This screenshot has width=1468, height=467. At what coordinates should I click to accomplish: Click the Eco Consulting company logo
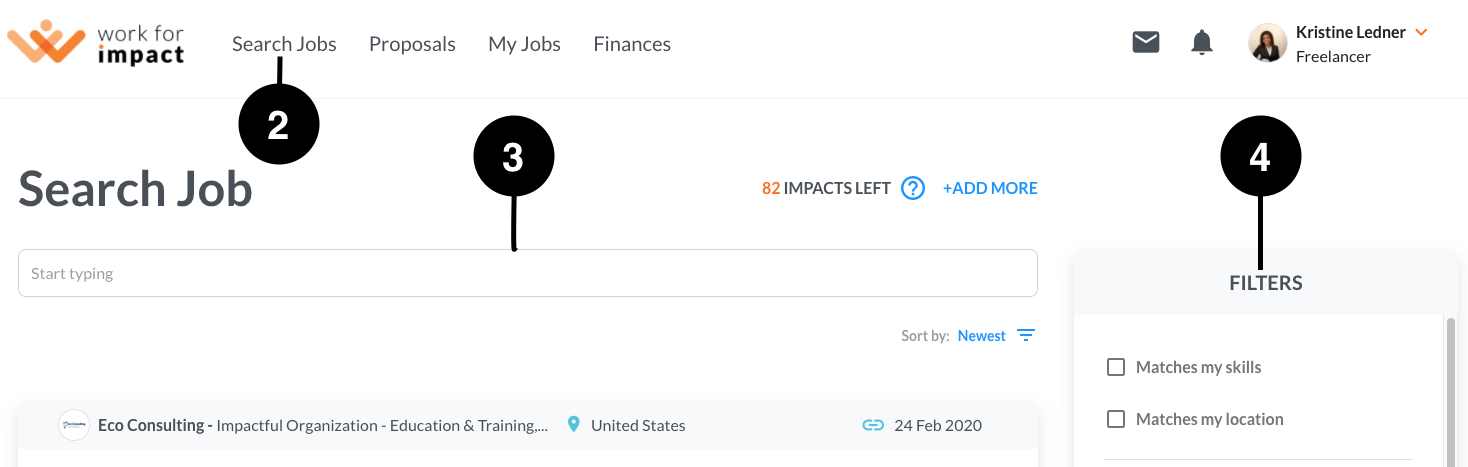click(x=73, y=425)
